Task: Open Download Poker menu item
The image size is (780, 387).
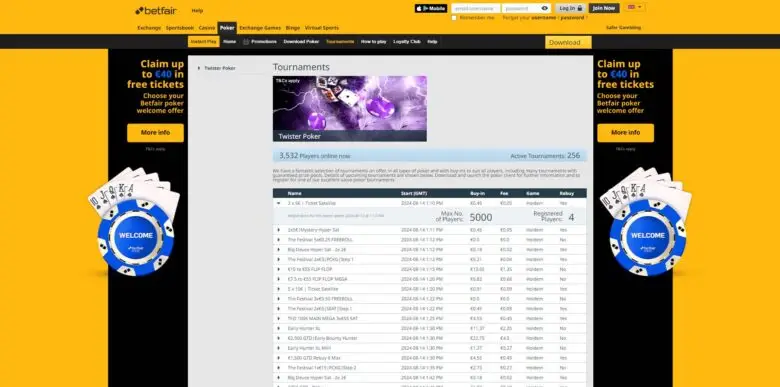Action: click(x=301, y=42)
